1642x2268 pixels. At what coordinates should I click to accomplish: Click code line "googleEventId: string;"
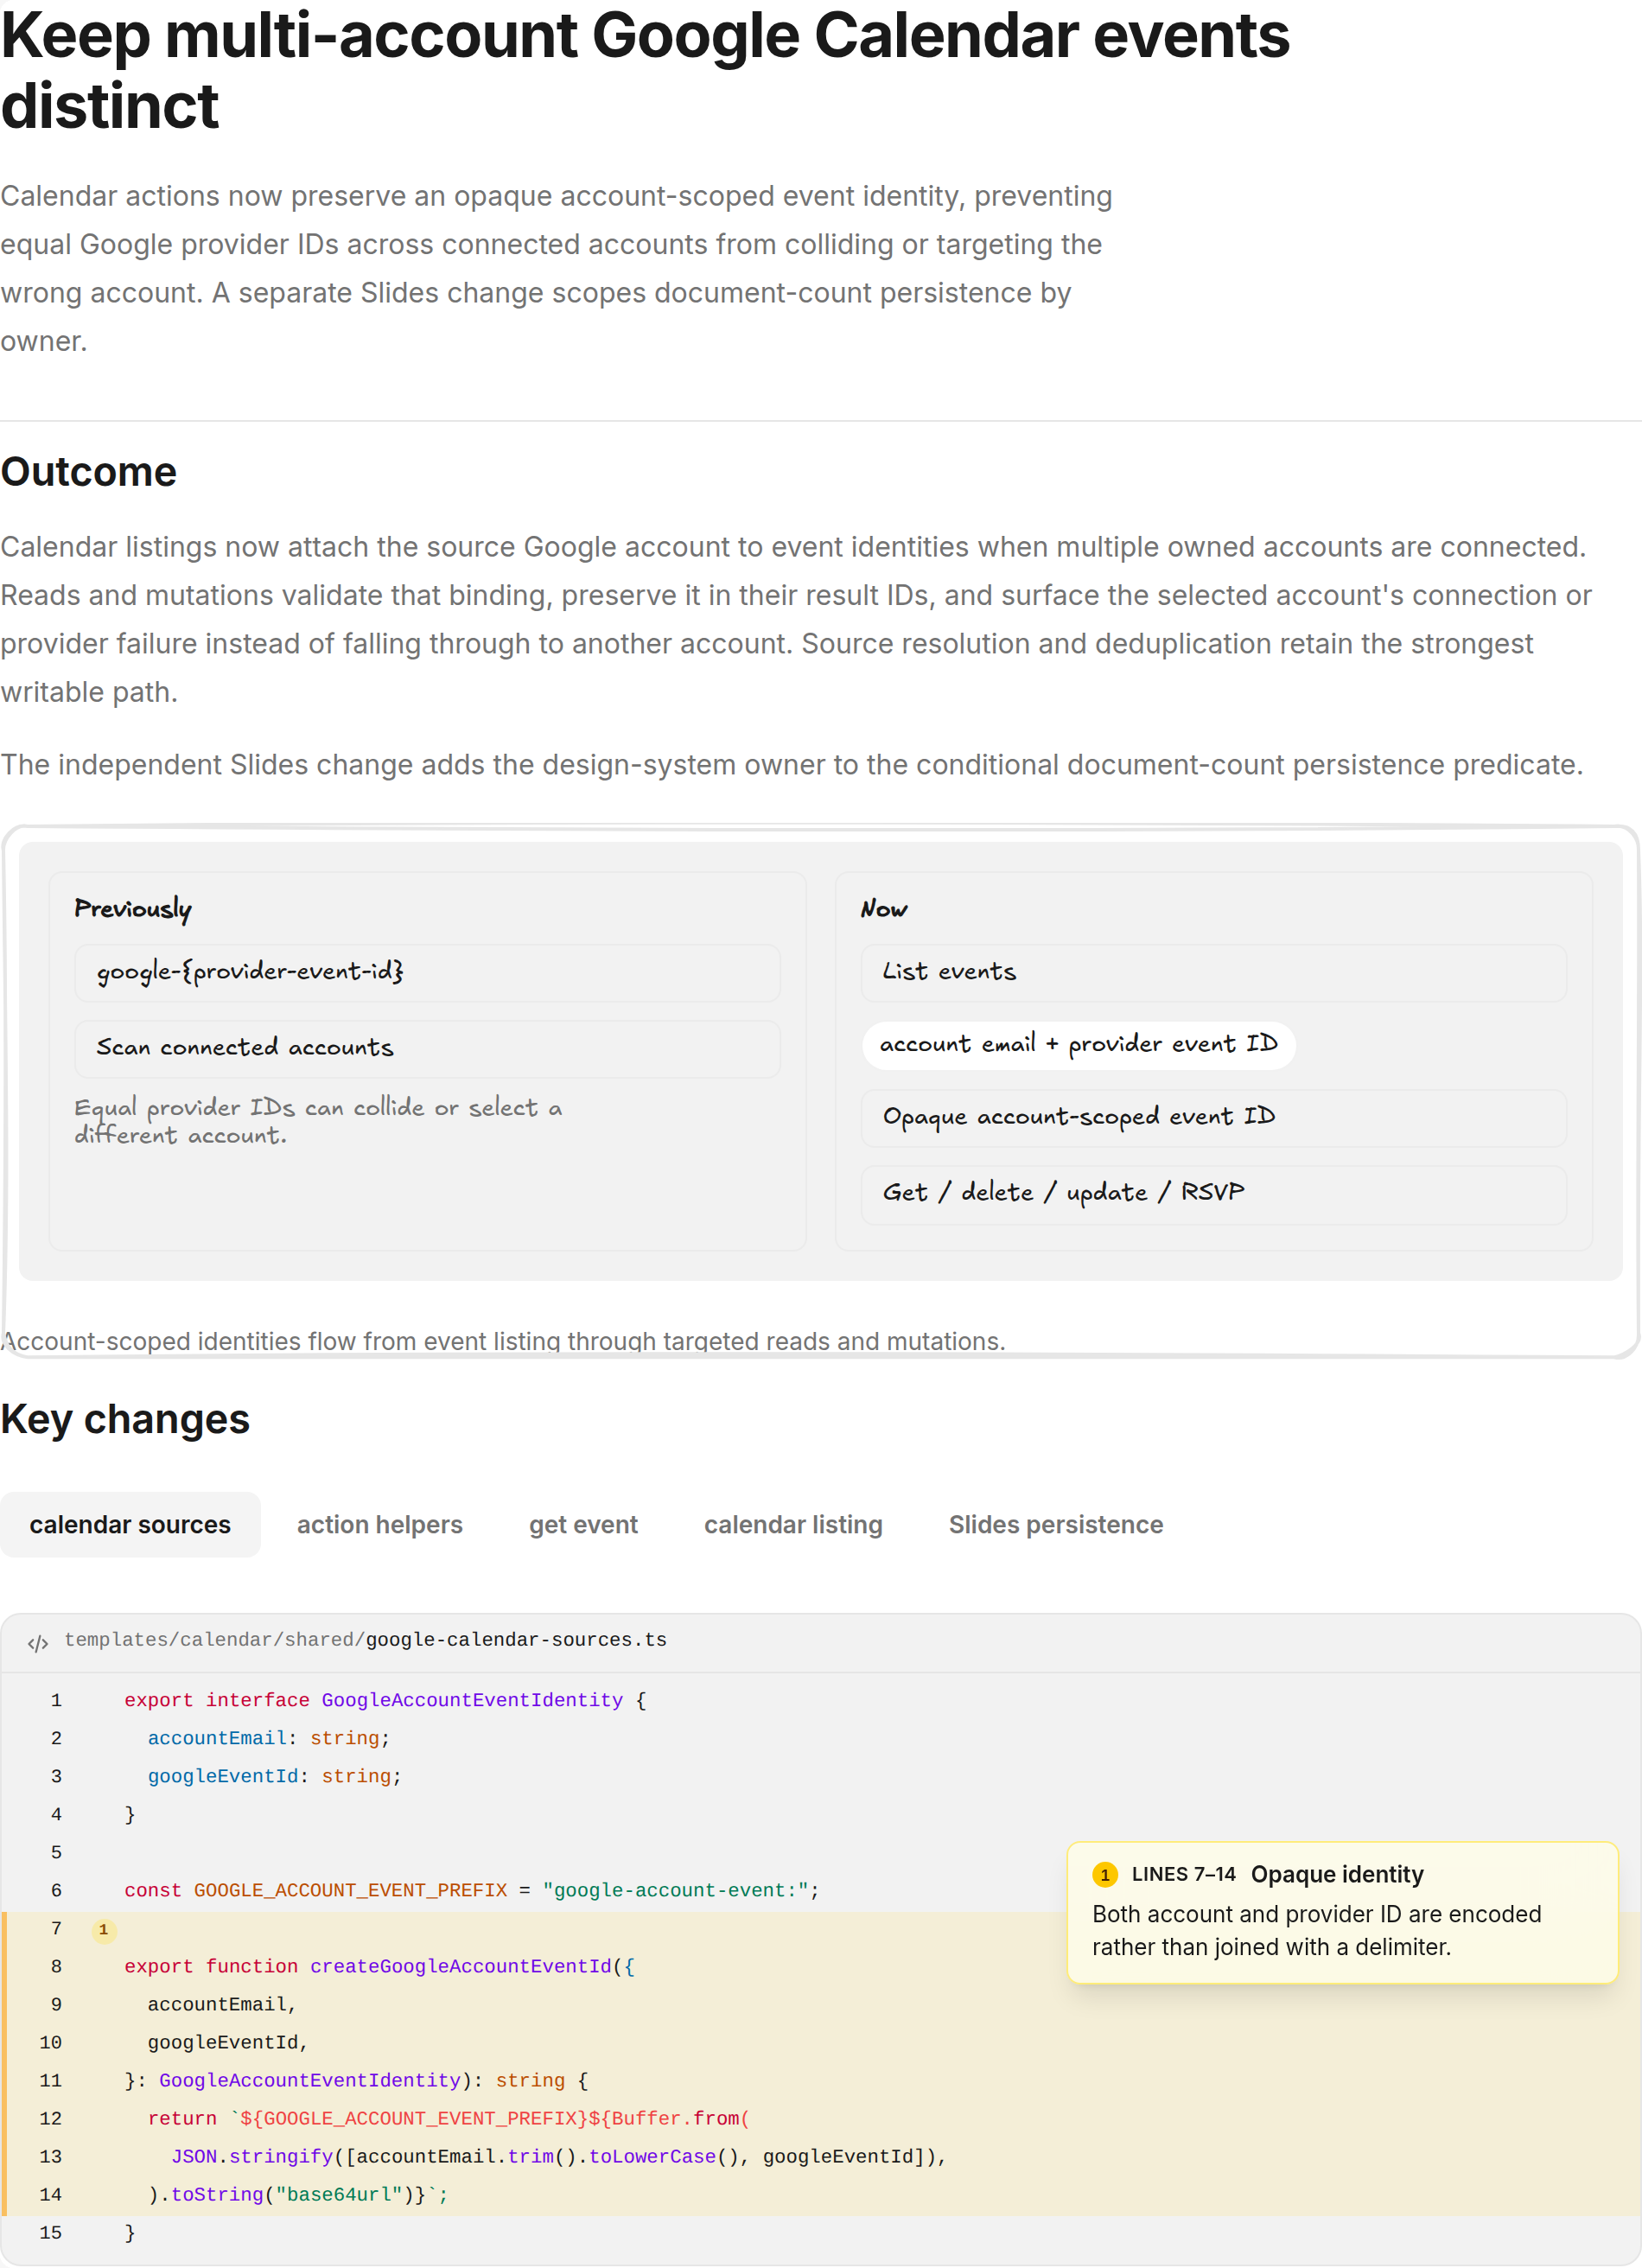pos(275,1776)
